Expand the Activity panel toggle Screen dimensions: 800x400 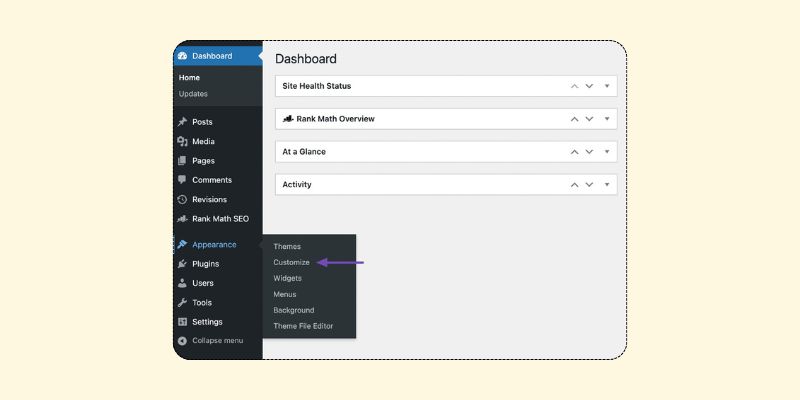[x=607, y=185]
